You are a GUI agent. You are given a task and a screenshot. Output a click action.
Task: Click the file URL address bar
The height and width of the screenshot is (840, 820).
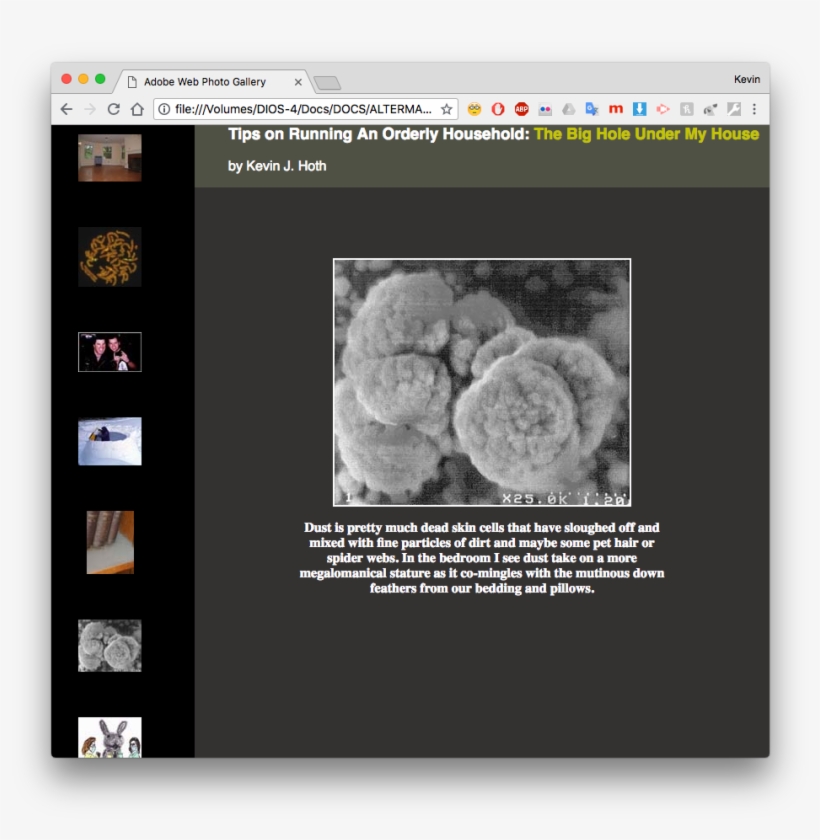(x=302, y=109)
